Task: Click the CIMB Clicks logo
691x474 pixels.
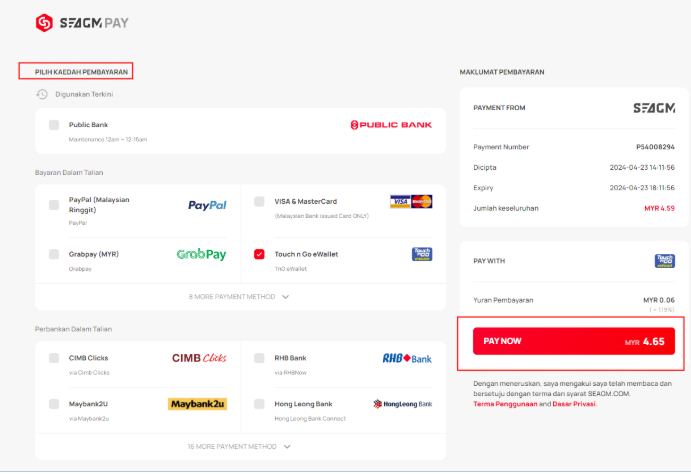Action: (199, 358)
